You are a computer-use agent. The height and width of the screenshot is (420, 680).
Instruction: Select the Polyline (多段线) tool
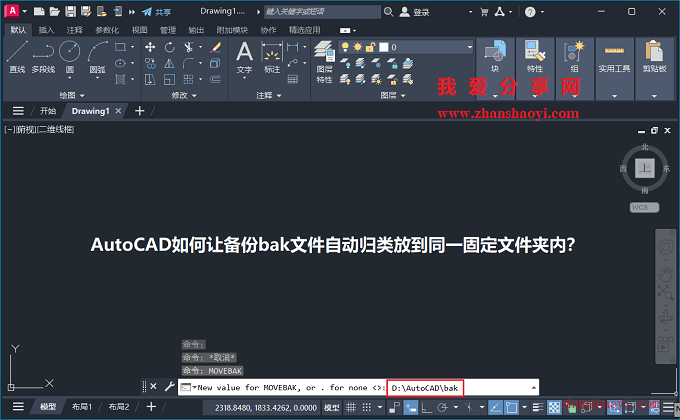click(43, 56)
